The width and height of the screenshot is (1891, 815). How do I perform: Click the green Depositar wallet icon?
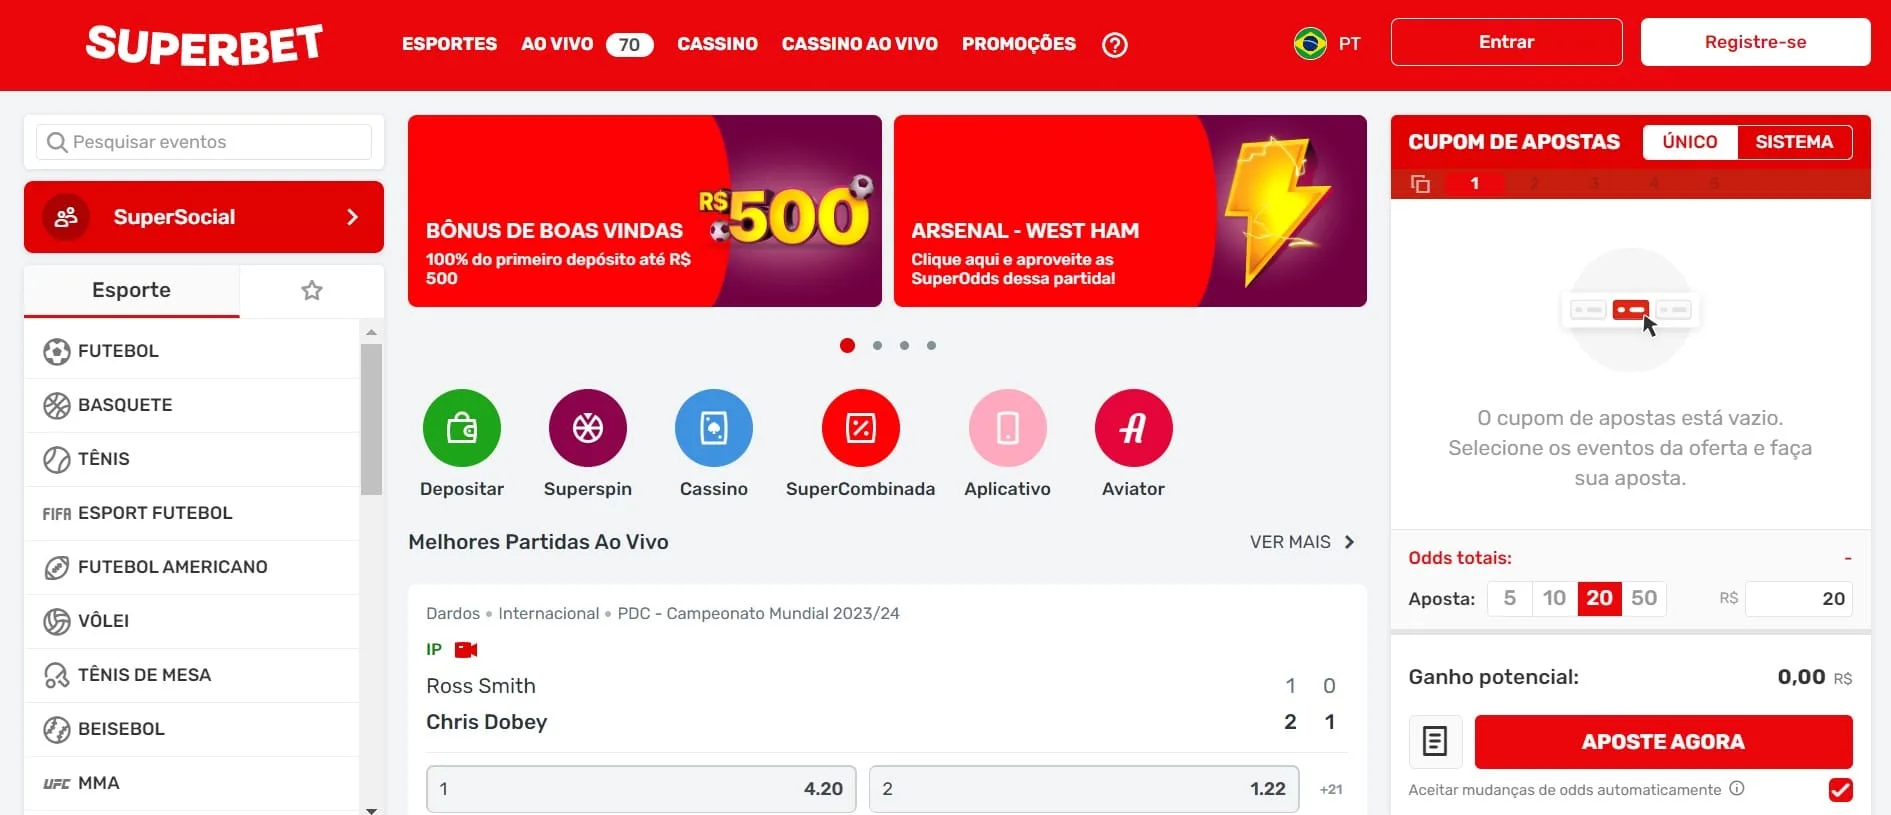click(462, 428)
